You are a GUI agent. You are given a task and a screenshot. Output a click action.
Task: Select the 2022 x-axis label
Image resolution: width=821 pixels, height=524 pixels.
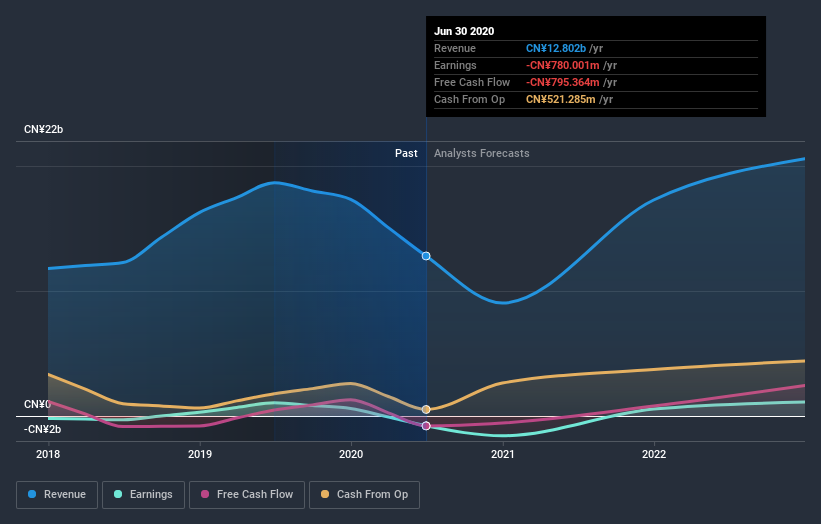[654, 454]
